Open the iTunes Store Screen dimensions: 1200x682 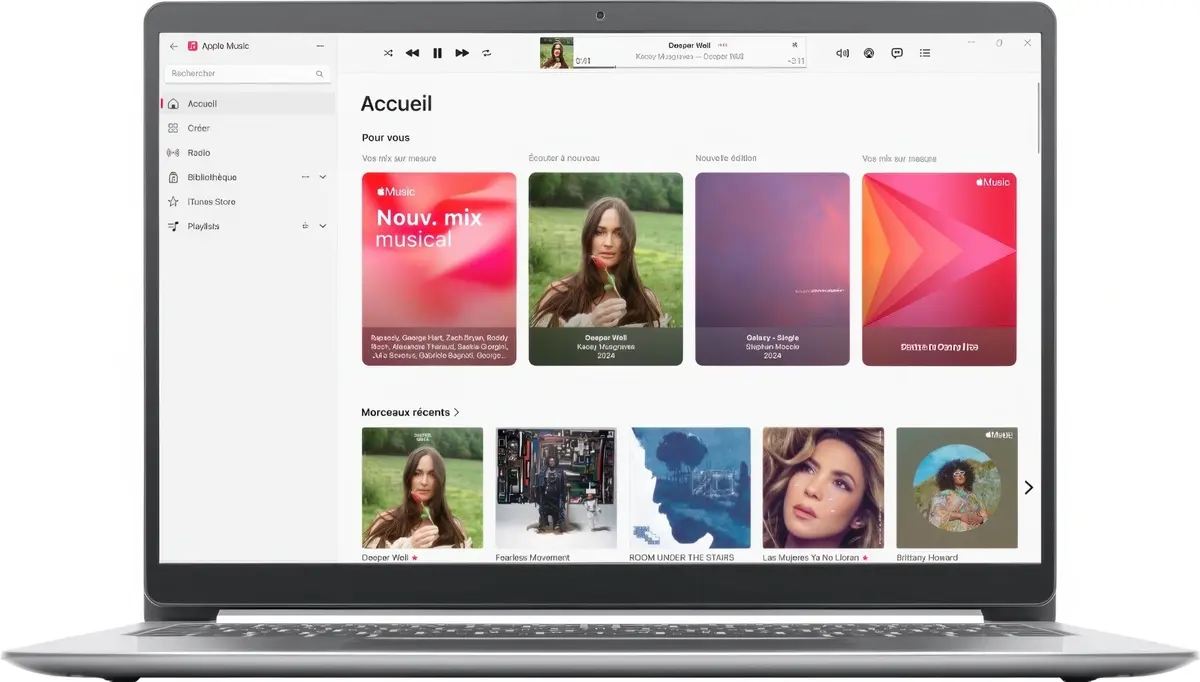point(248,202)
